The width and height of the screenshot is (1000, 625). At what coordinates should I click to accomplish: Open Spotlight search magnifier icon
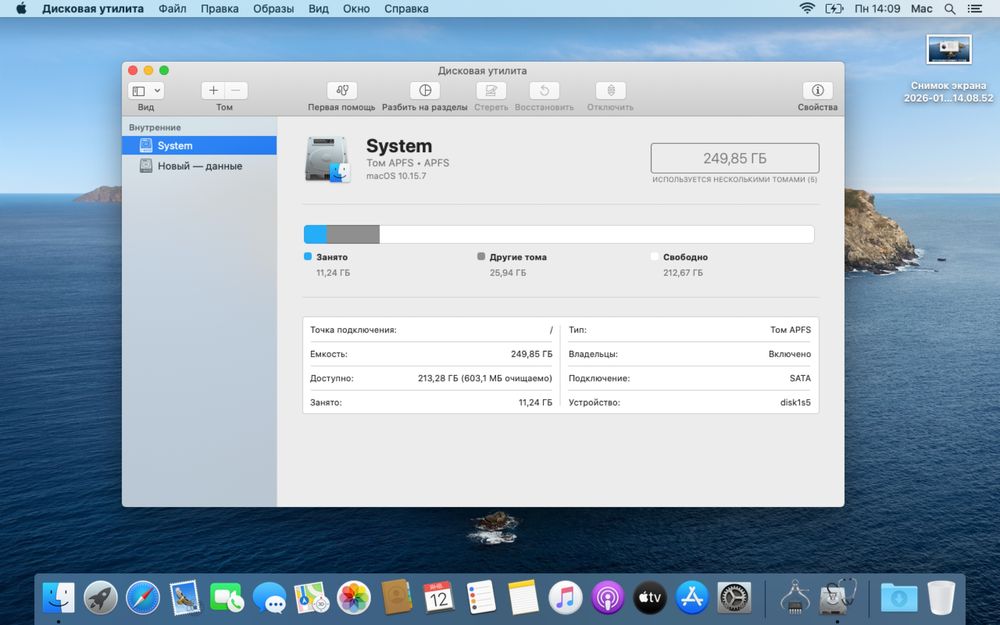click(x=950, y=9)
